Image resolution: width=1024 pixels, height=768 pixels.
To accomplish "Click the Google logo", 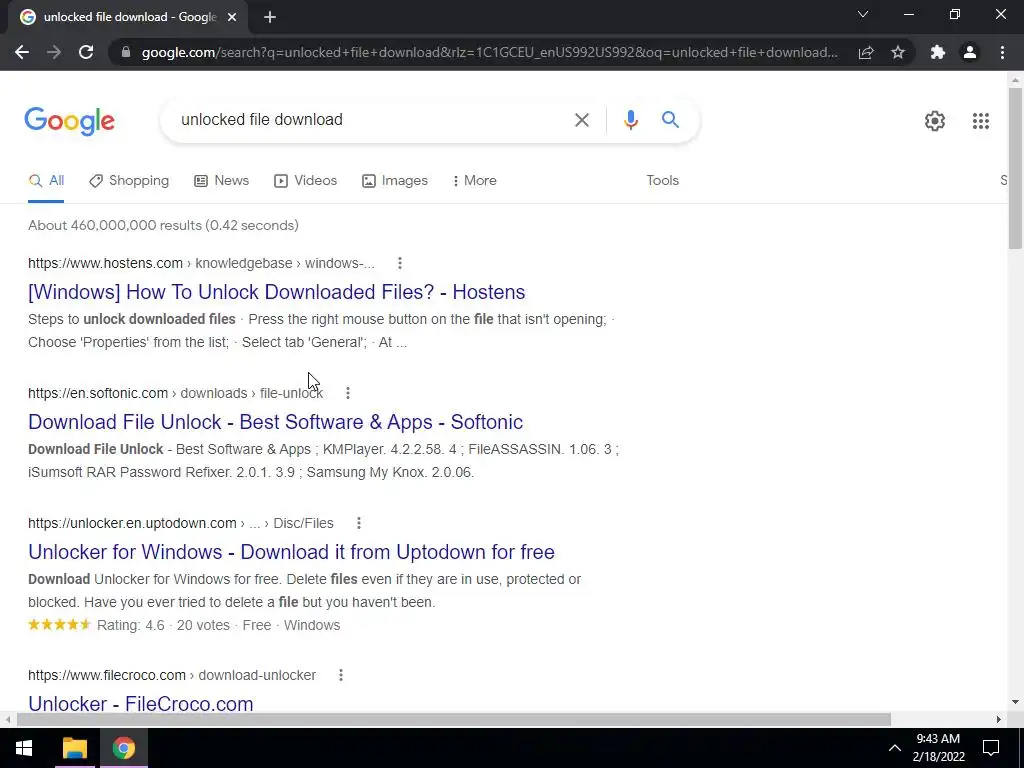I will pyautogui.click(x=69, y=121).
